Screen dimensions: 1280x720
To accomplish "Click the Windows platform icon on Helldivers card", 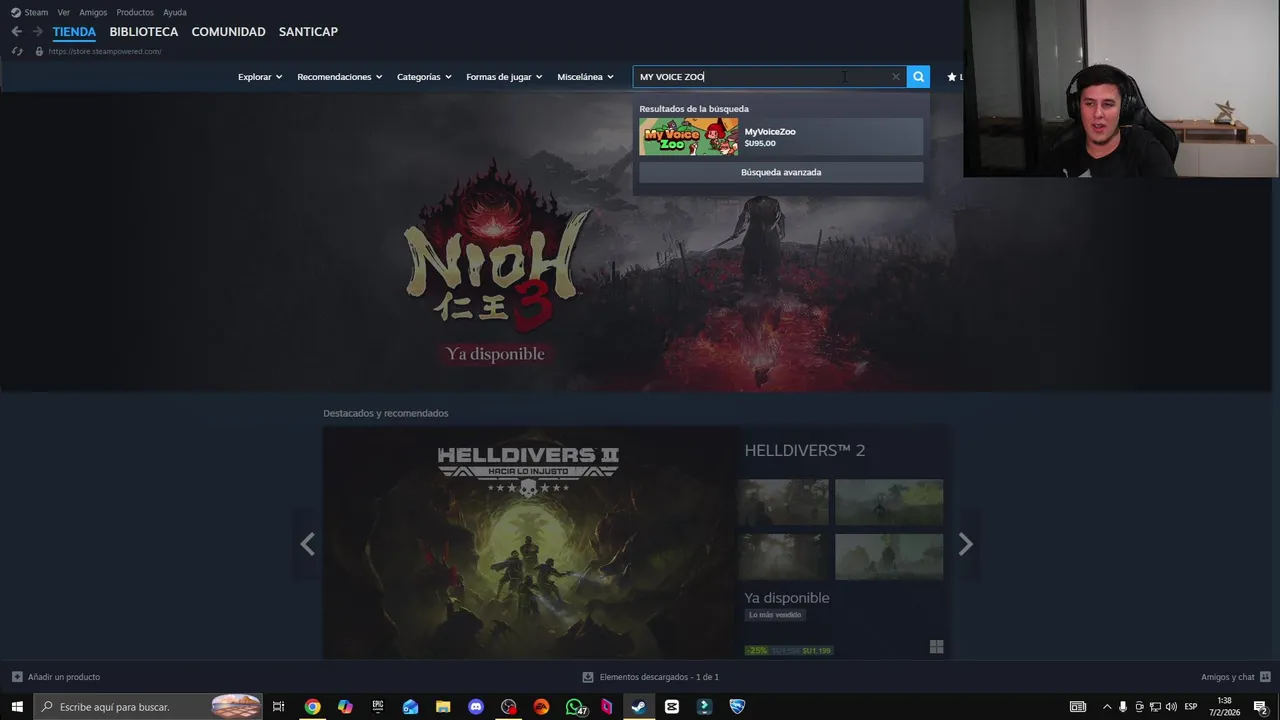I will click(x=936, y=647).
